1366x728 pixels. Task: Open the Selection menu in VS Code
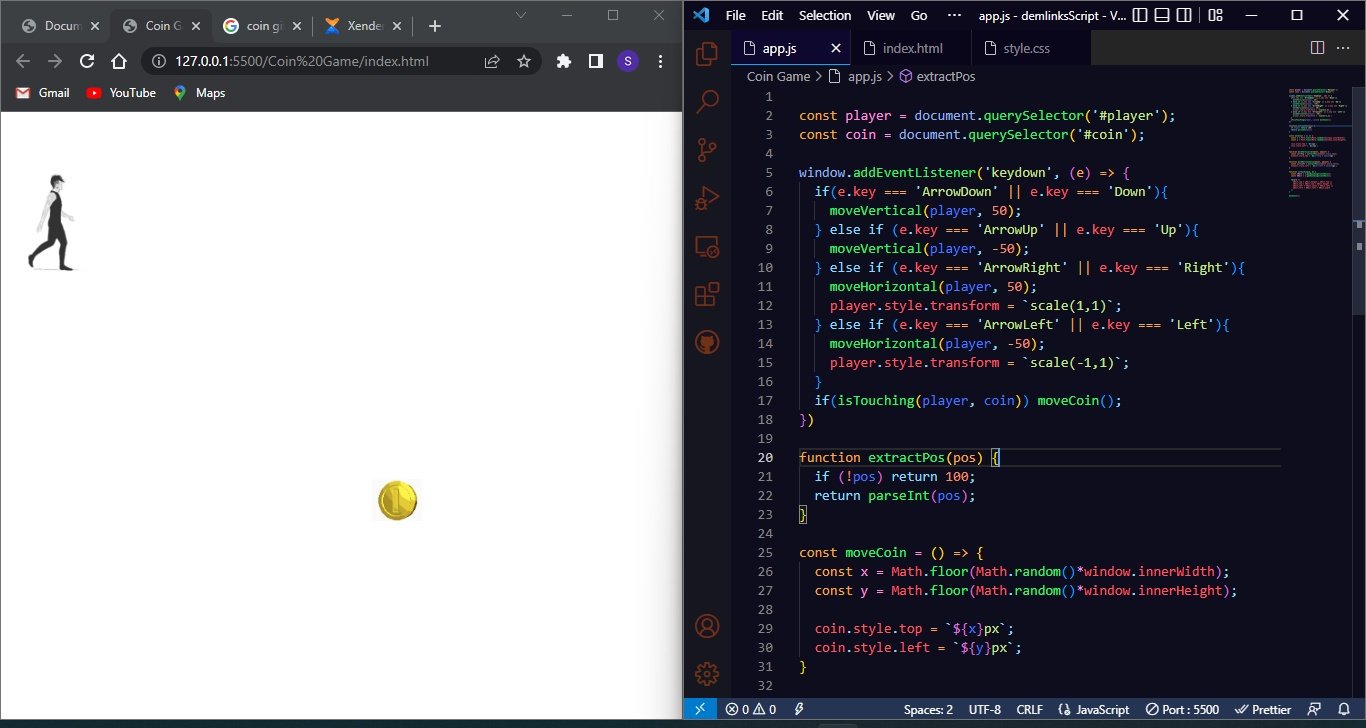(824, 15)
